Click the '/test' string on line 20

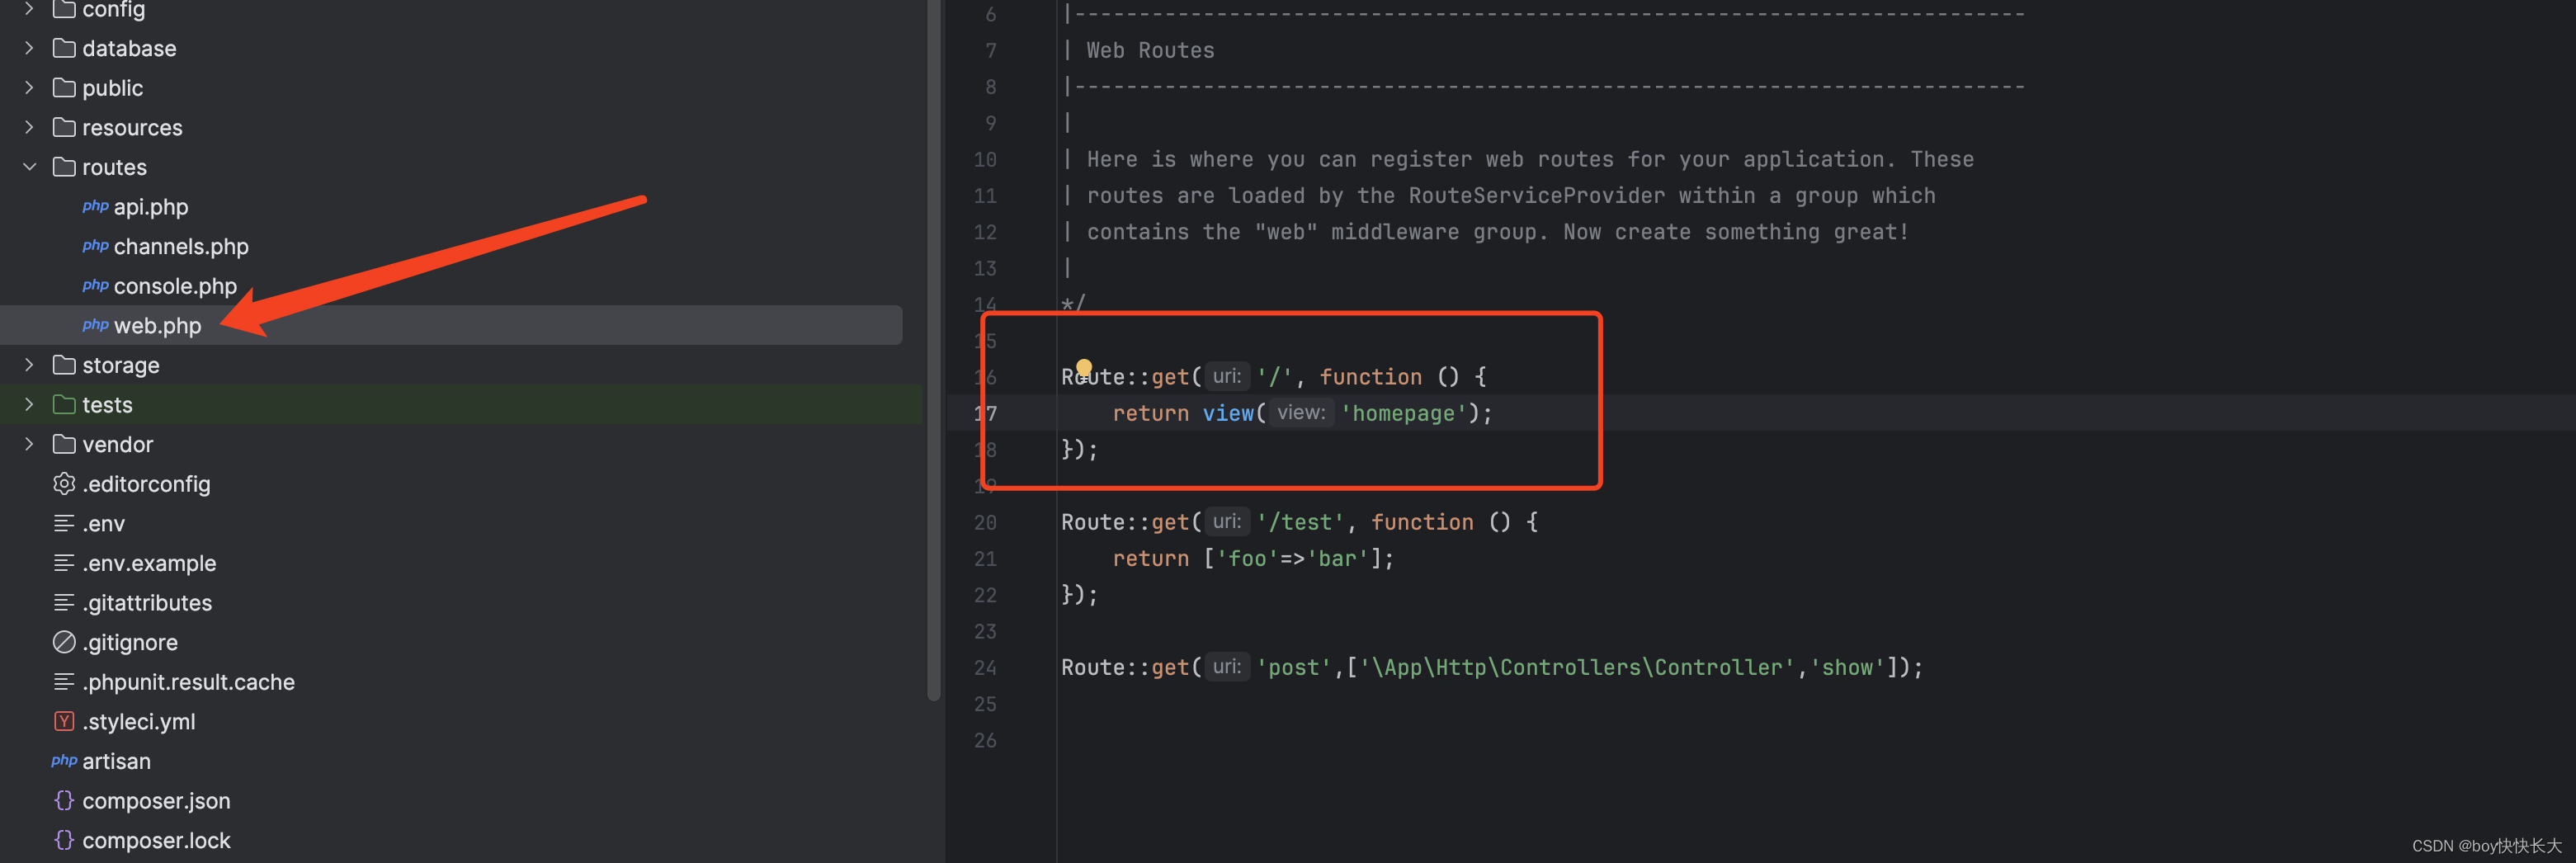[x=1300, y=522]
